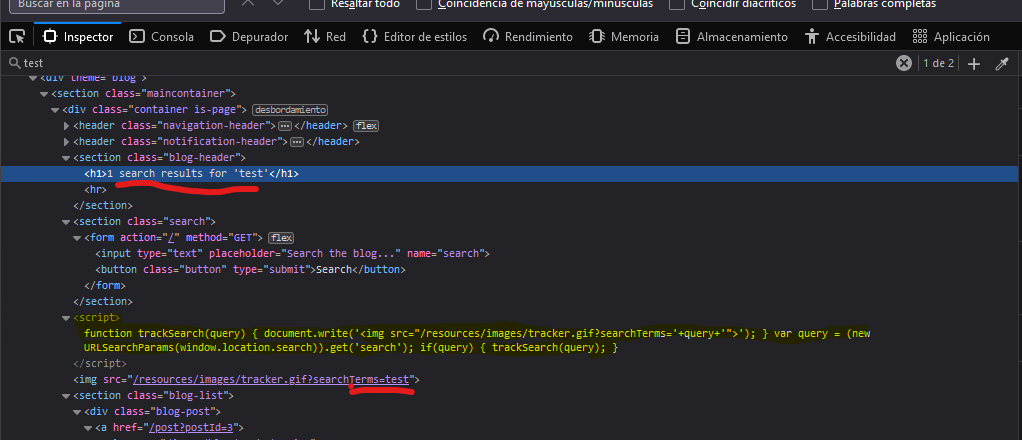Enable the Resaltar todo checkbox
This screenshot has height=440, width=1022.
tap(317, 4)
